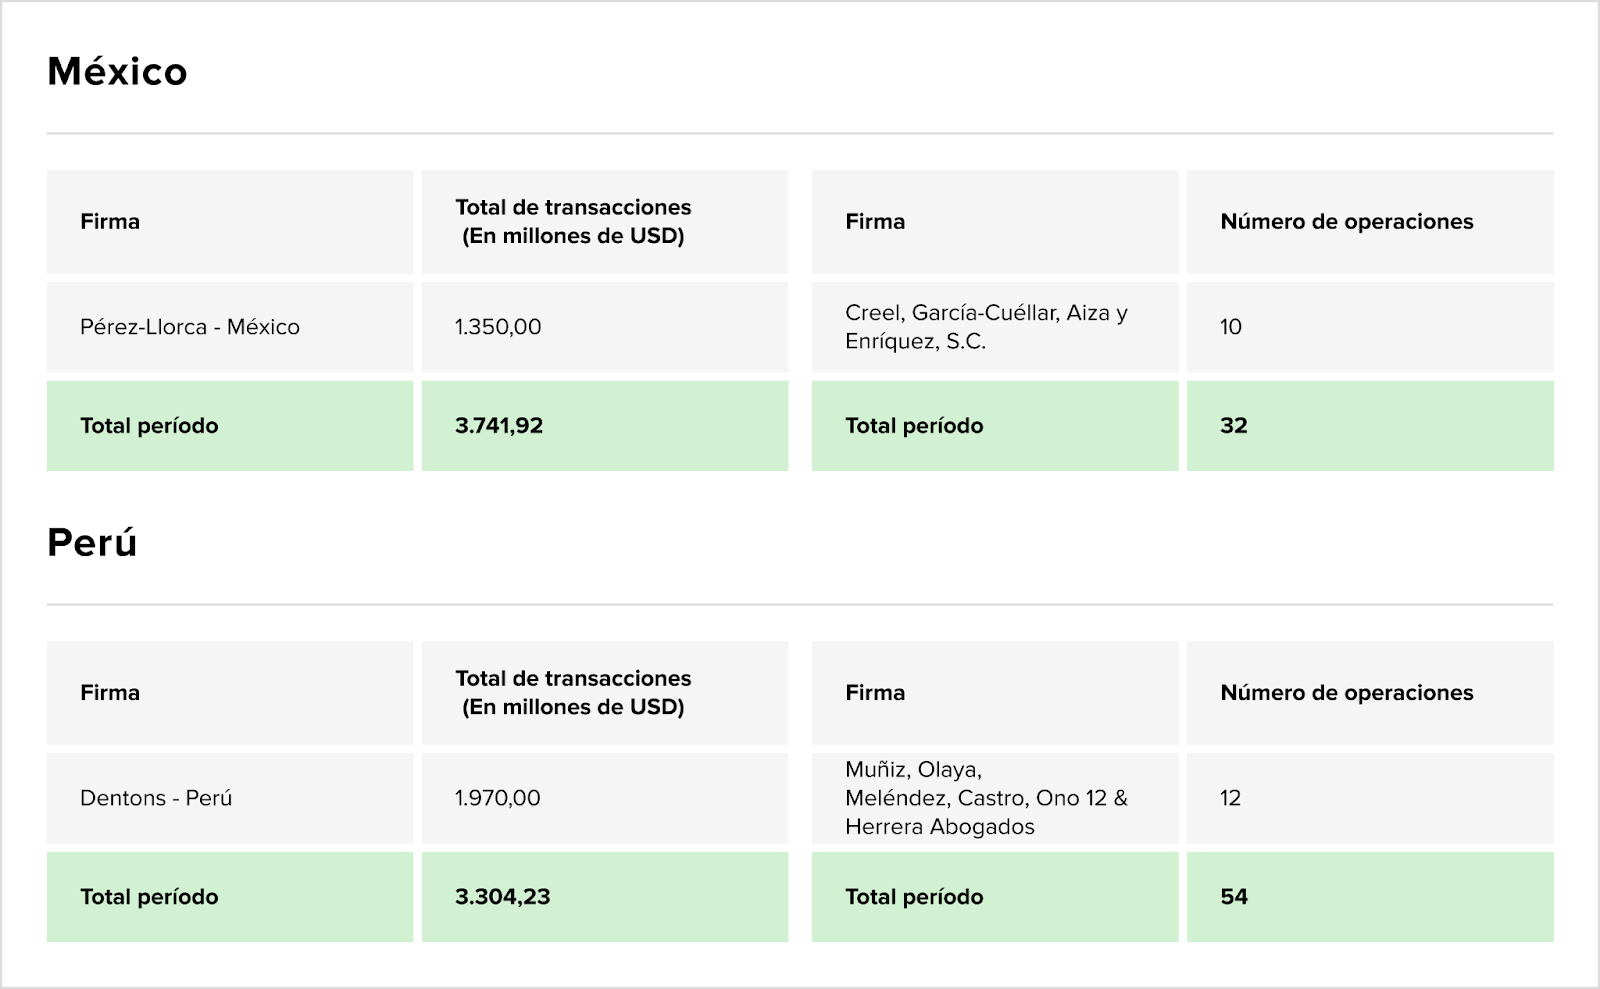Click Firma header above Dentons - Perú
This screenshot has height=989, width=1600.
click(230, 693)
